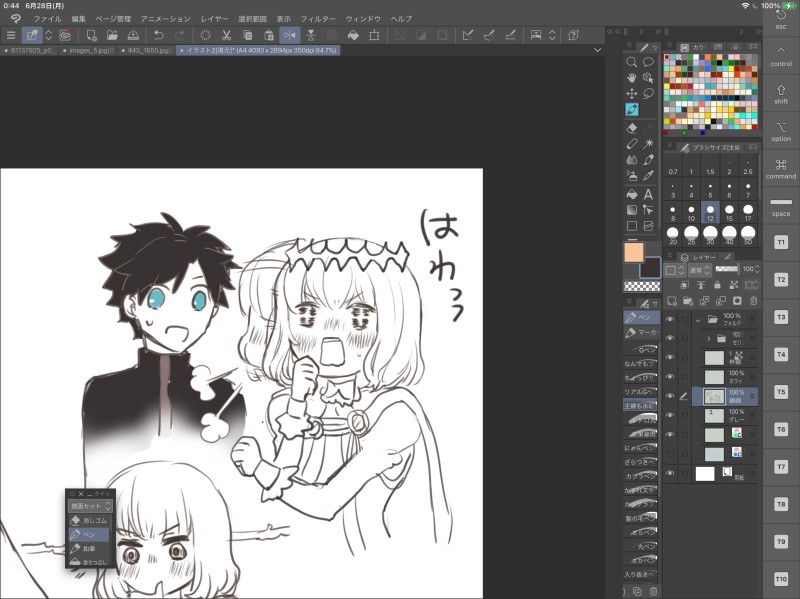Select the Fill bucket tool in tool palette
The width and height of the screenshot is (800, 599).
tap(632, 194)
